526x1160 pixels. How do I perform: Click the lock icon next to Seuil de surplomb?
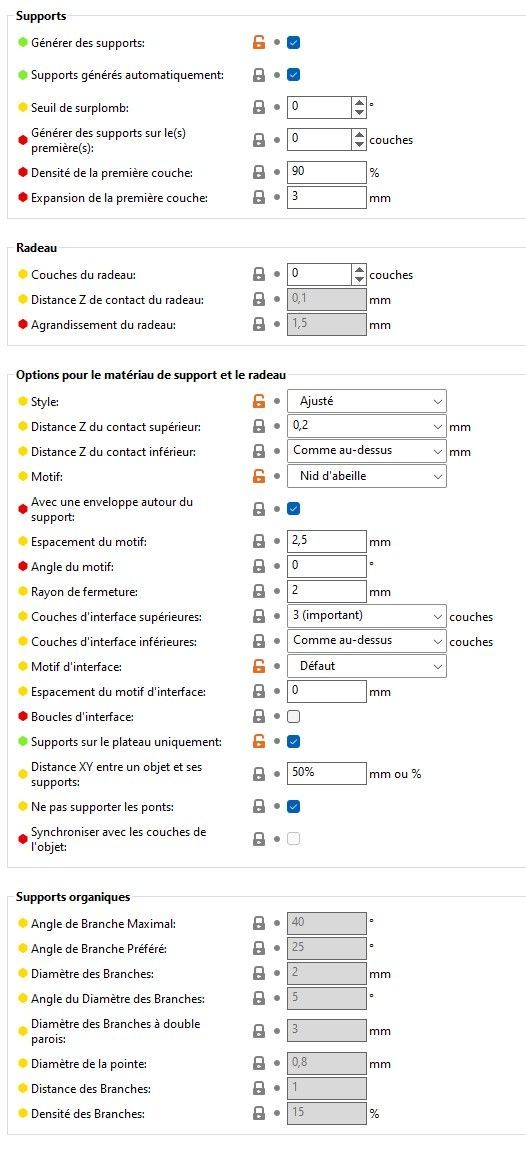(x=259, y=107)
